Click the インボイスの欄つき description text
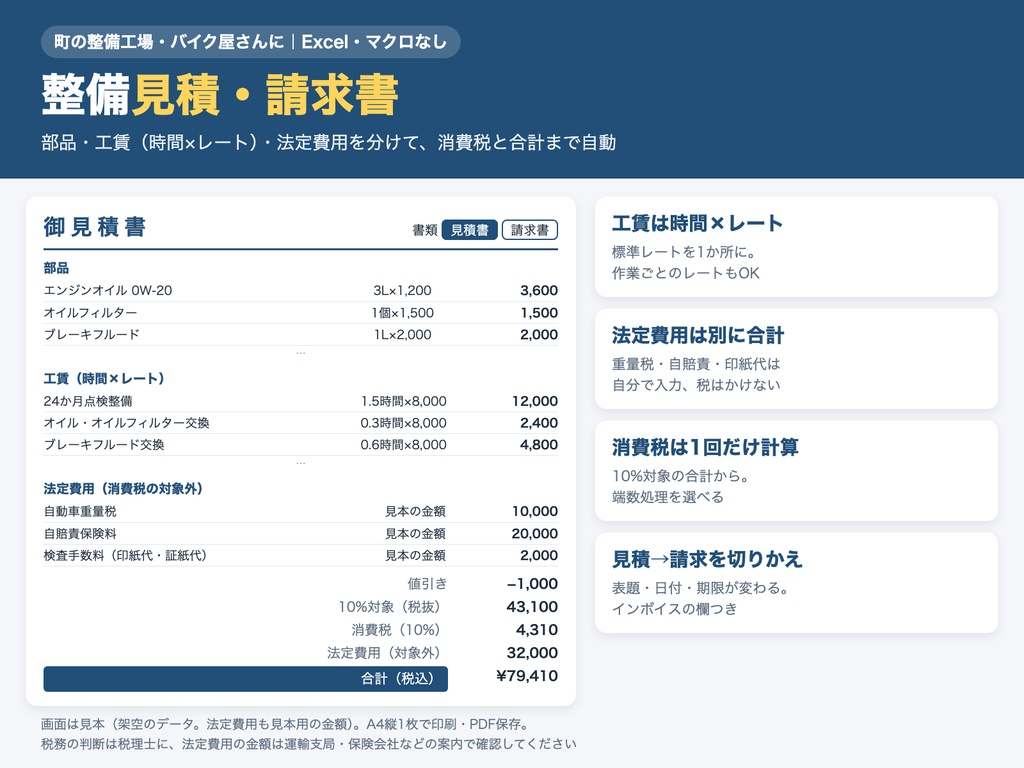 675,609
